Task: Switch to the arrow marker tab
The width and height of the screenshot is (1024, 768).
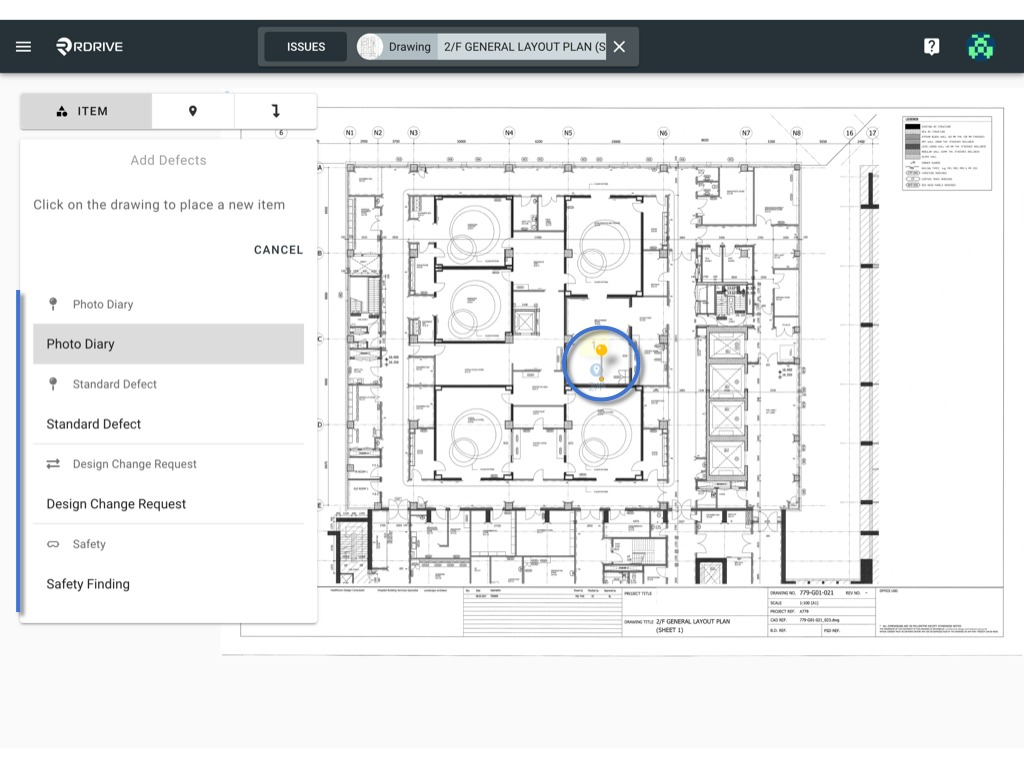Action: [x=276, y=111]
